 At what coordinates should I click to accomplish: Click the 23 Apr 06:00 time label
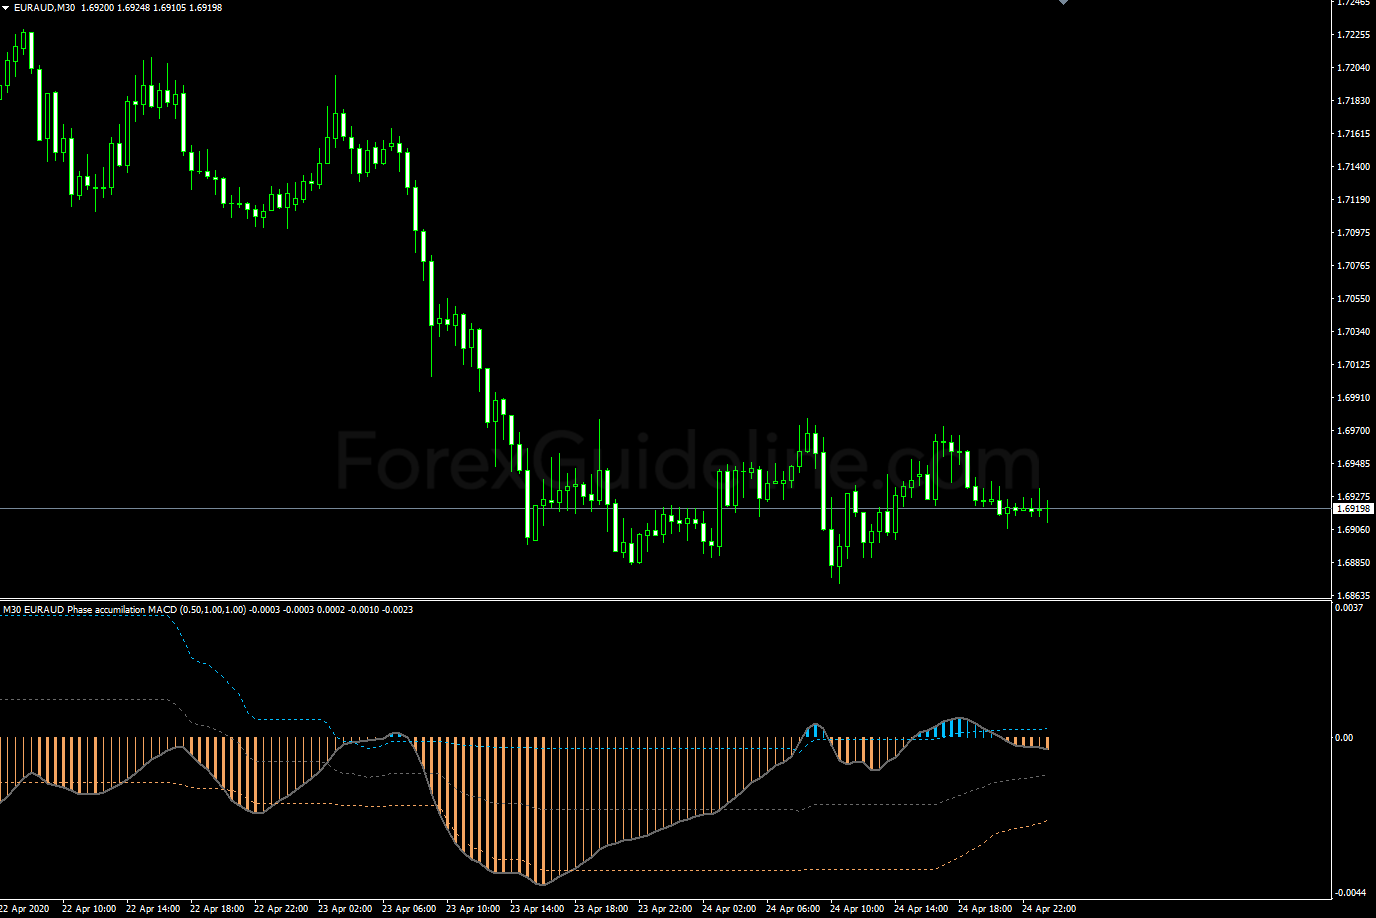point(409,909)
